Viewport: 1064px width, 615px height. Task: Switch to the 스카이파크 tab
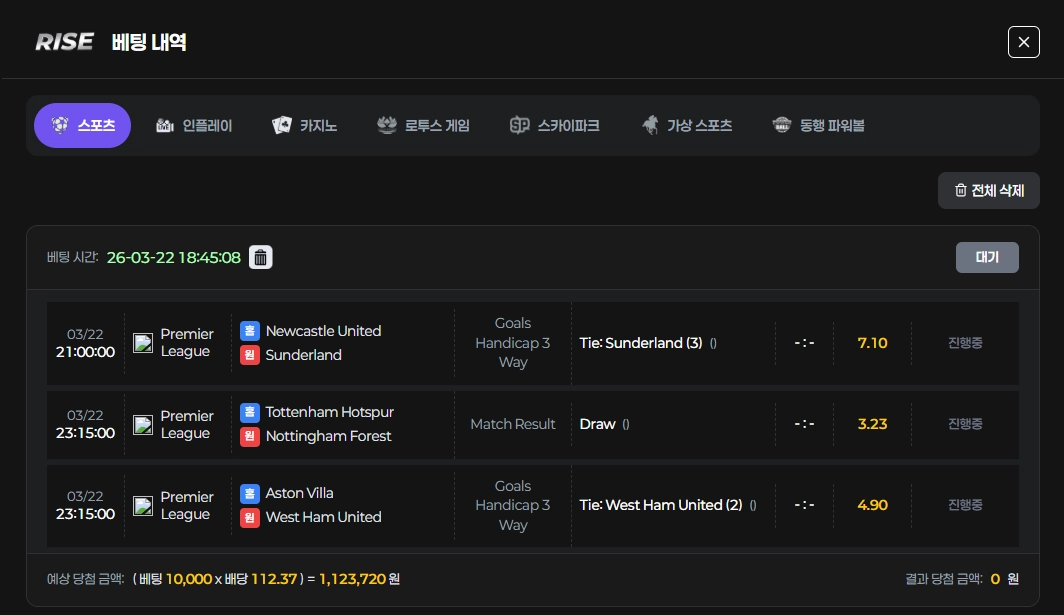click(x=554, y=126)
